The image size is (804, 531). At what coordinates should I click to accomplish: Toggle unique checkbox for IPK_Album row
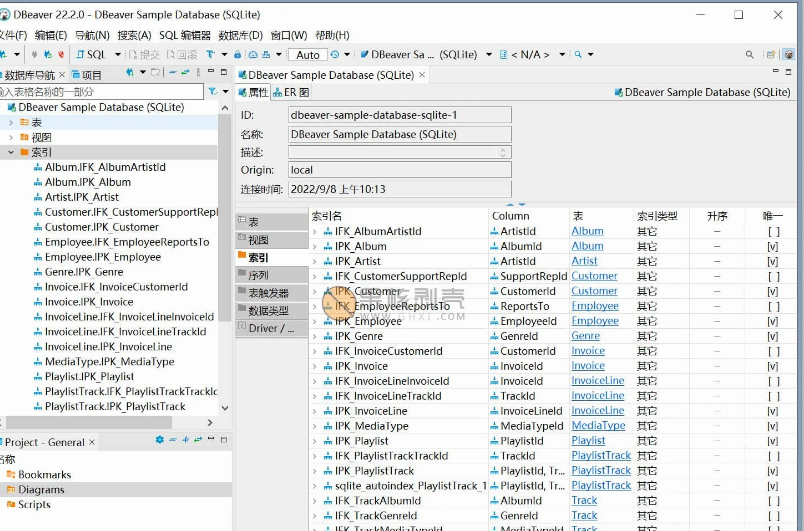[x=773, y=247]
